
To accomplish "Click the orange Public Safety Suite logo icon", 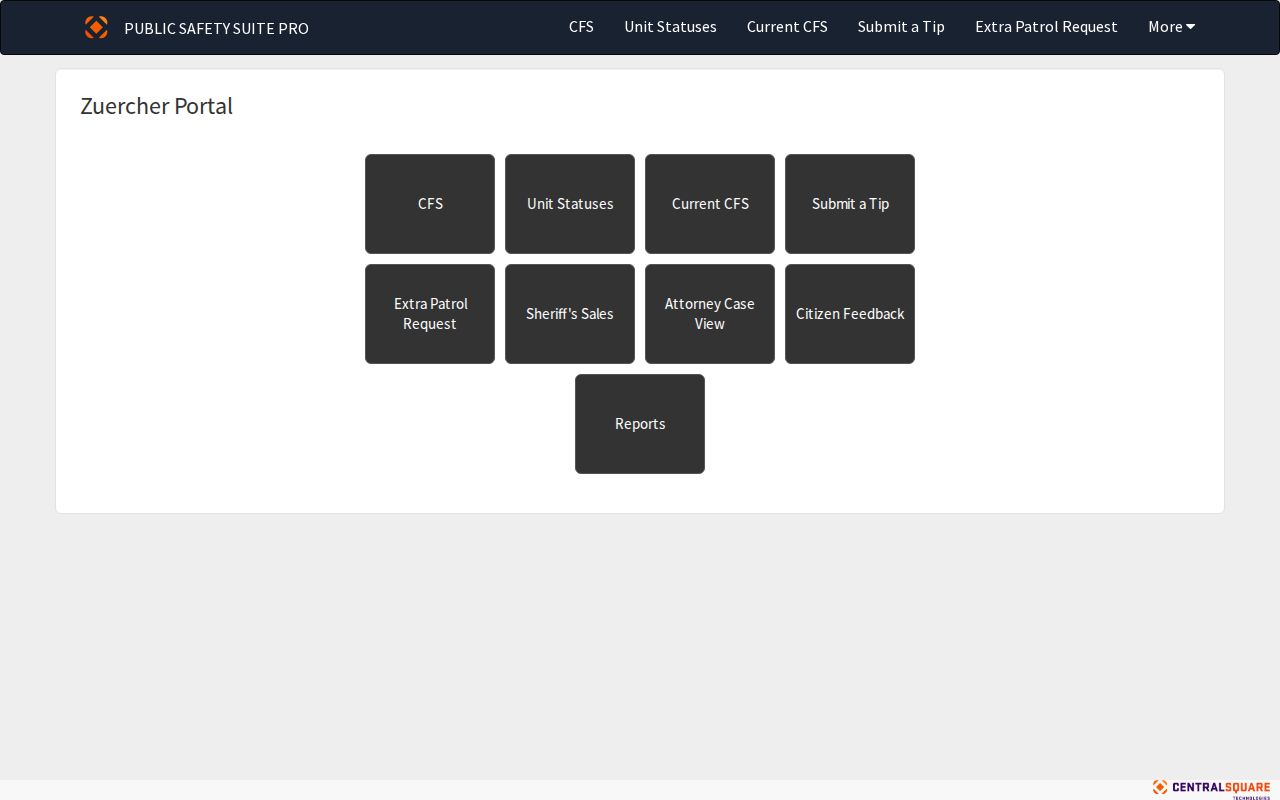I will [96, 27].
